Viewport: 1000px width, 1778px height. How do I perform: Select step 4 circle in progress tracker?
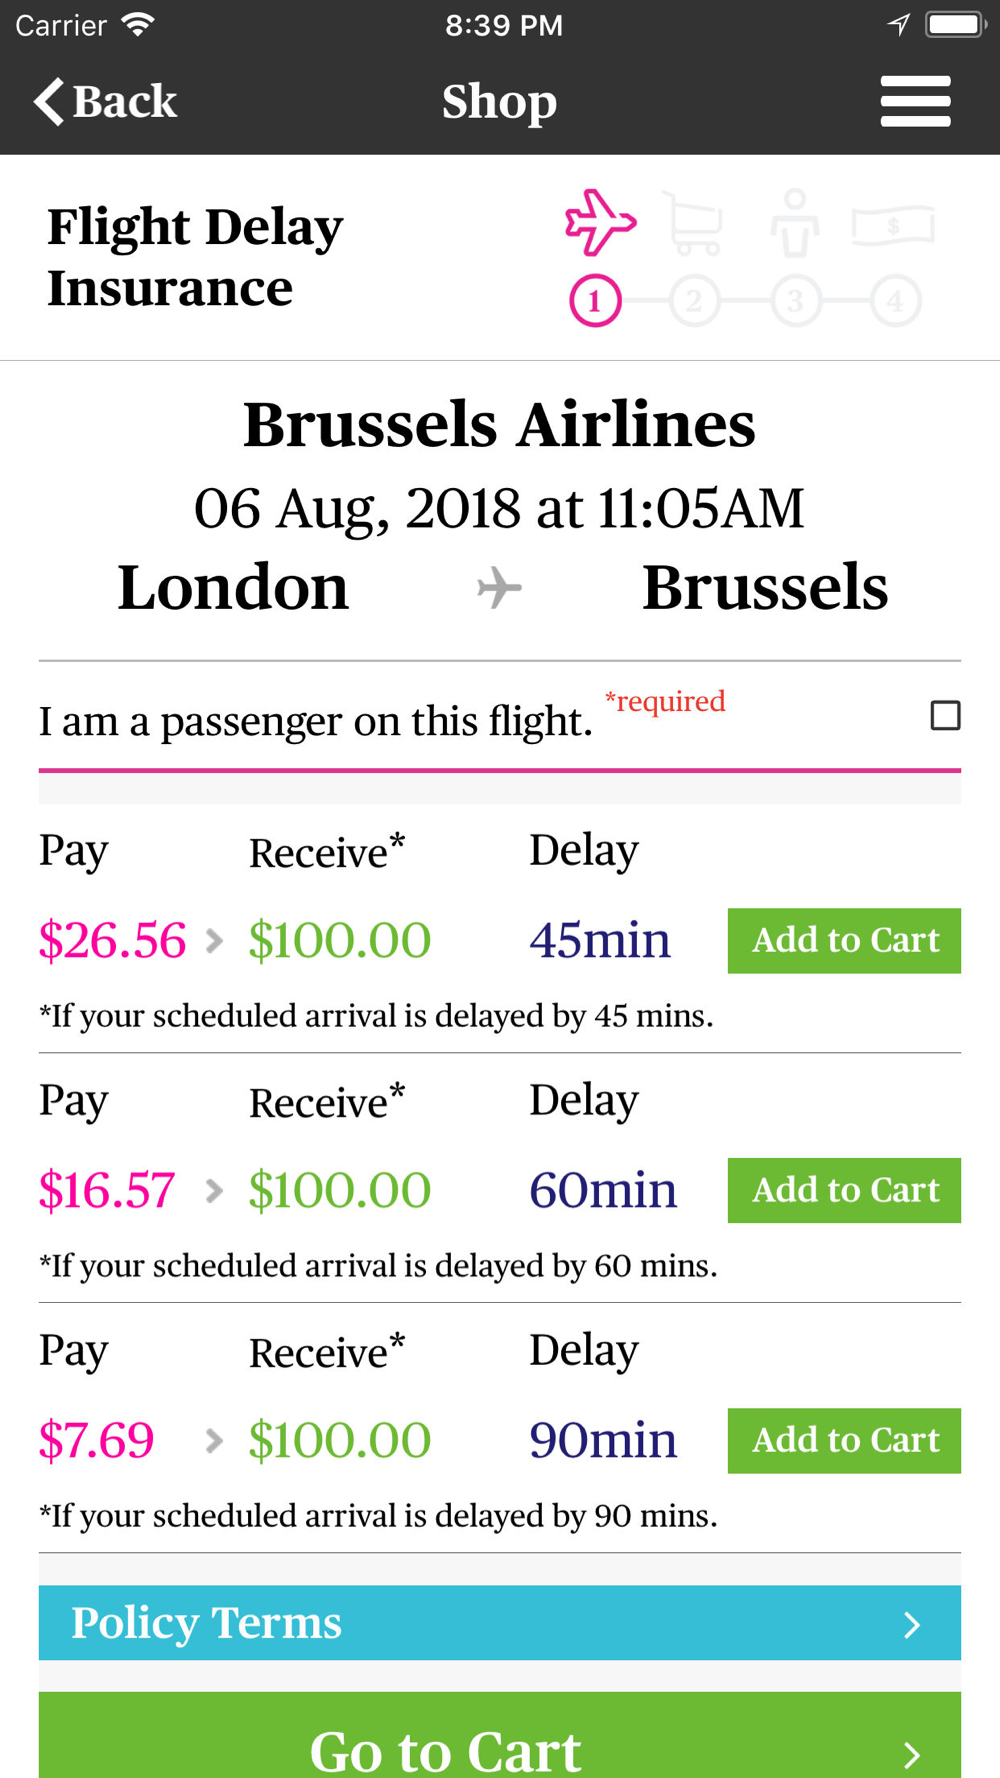(x=895, y=301)
